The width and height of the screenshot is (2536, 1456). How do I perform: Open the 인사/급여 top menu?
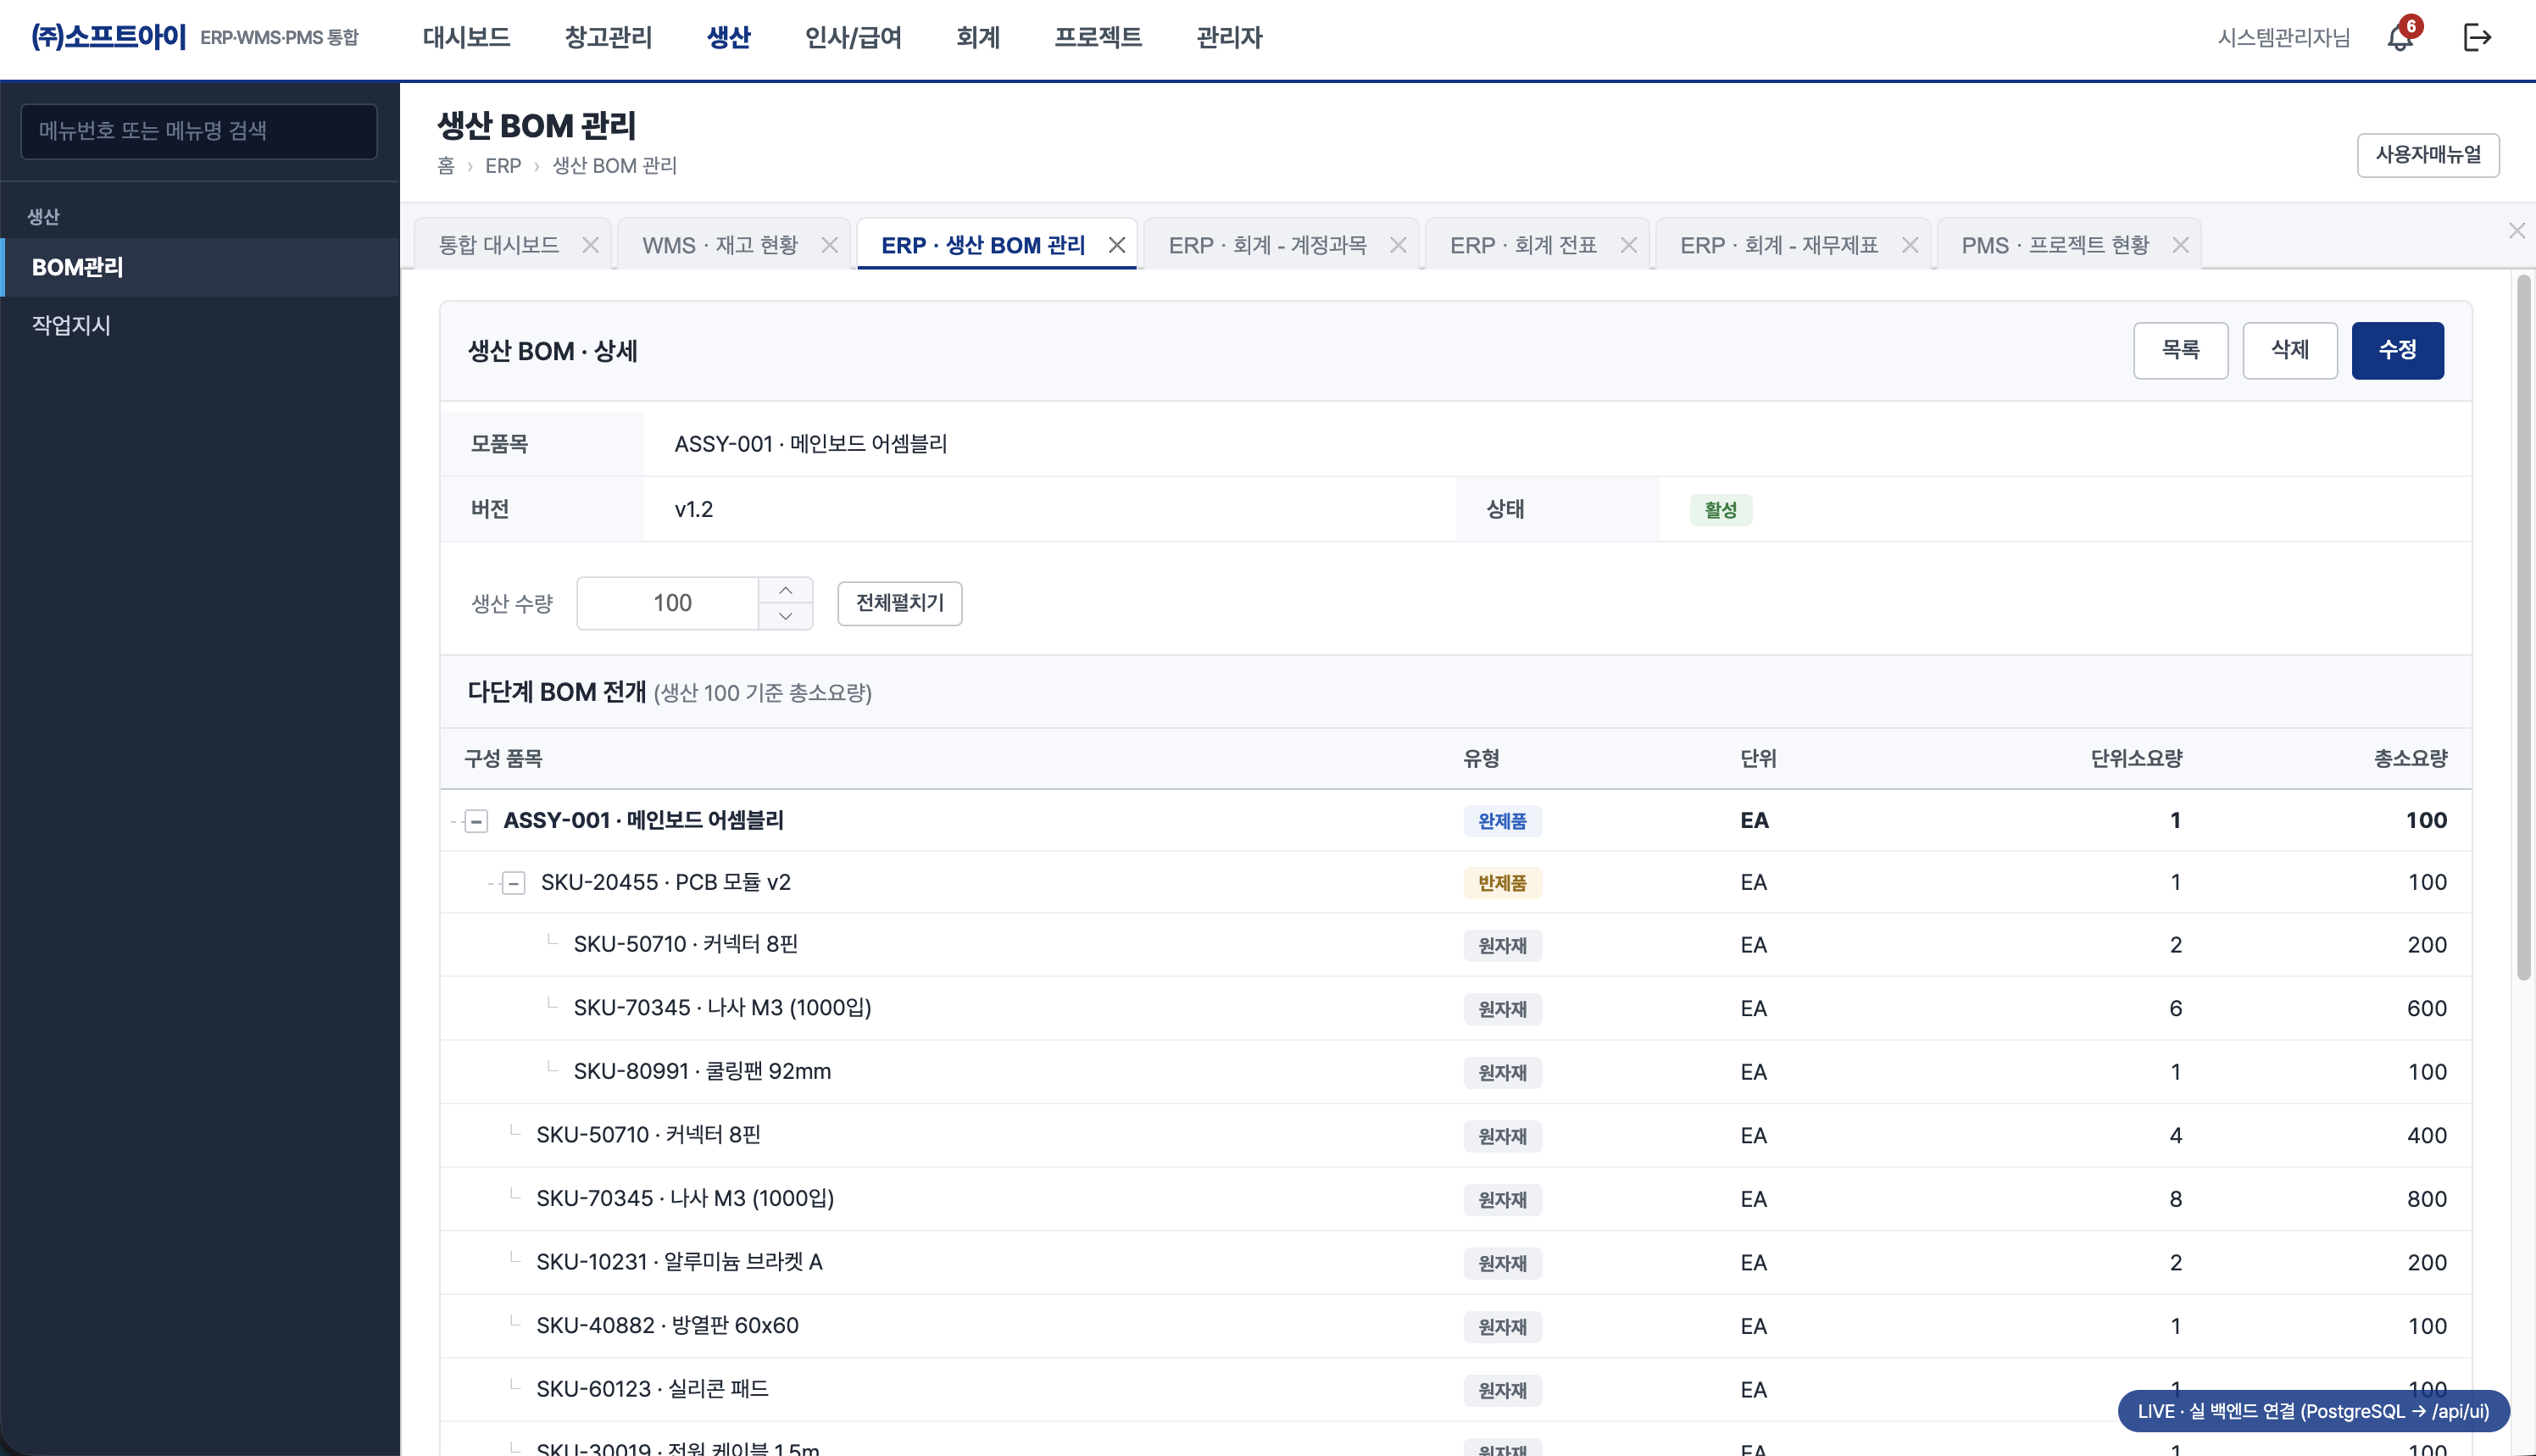(x=853, y=38)
